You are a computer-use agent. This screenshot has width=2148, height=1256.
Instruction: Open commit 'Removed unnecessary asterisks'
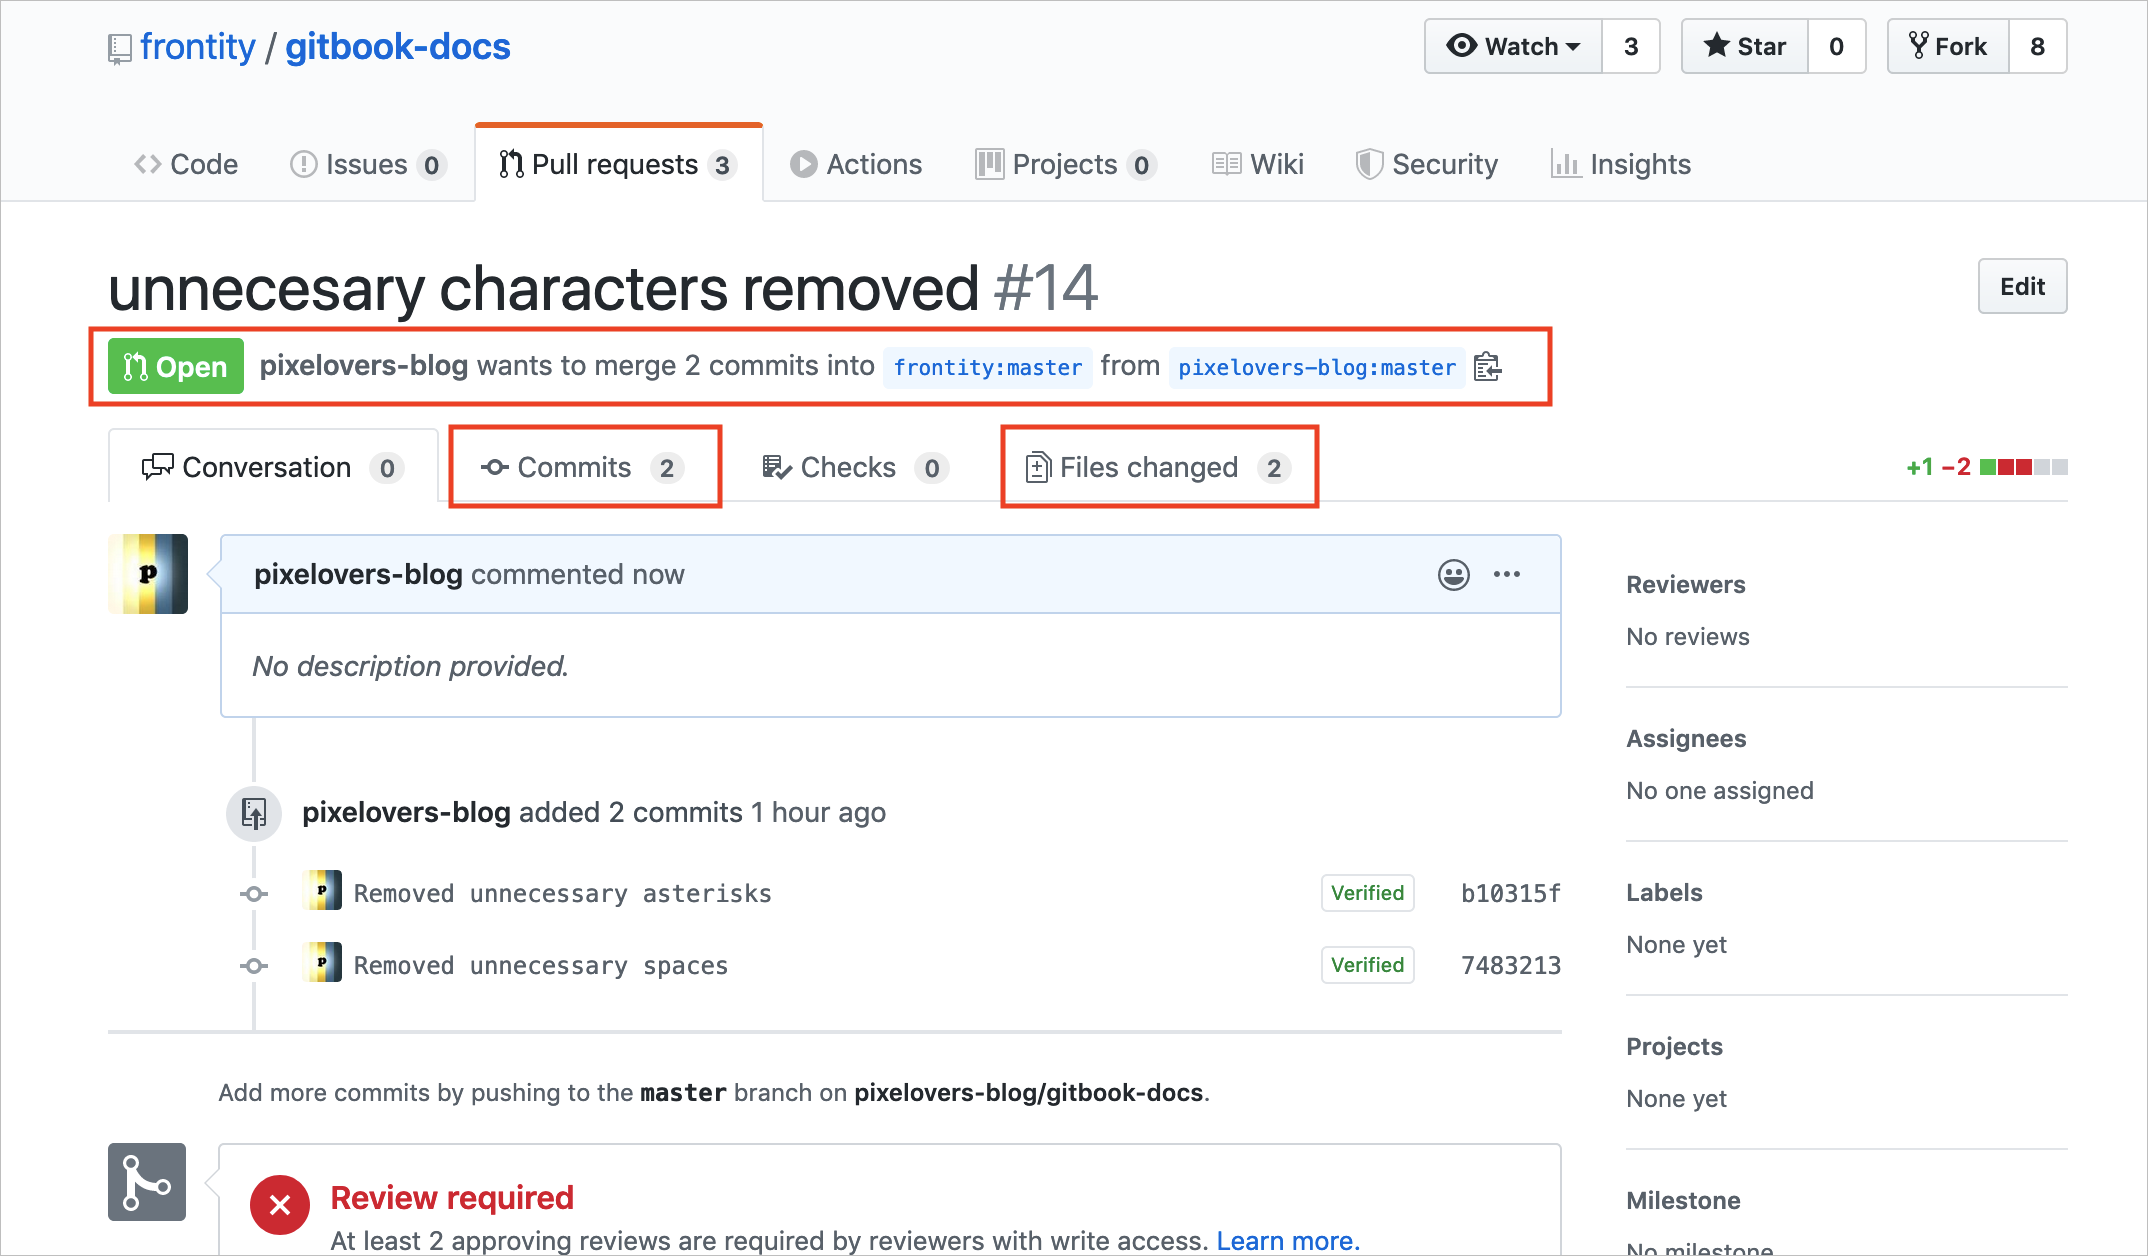pyautogui.click(x=563, y=893)
